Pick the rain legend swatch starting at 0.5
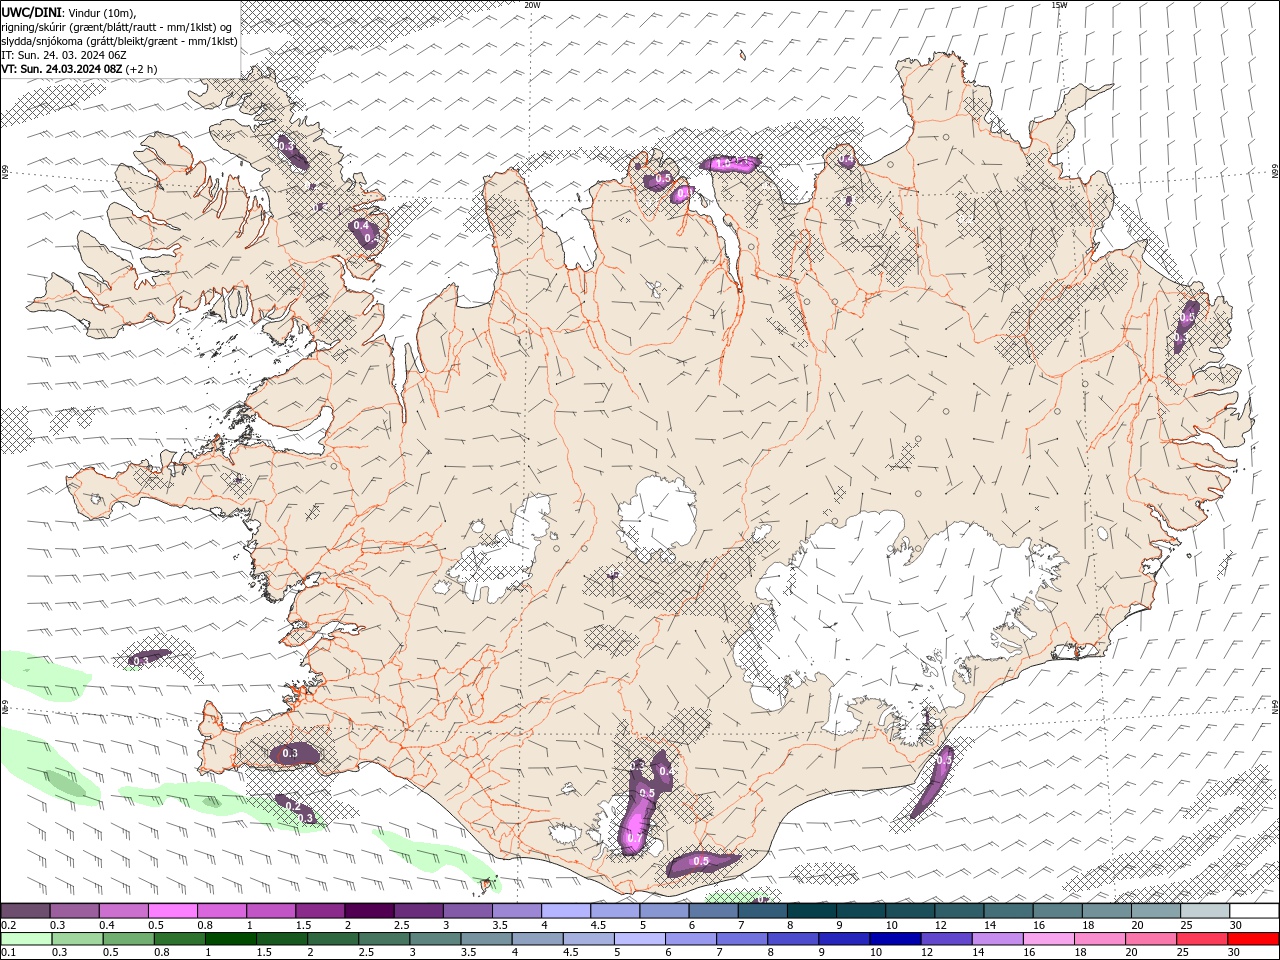Image resolution: width=1280 pixels, height=960 pixels. coord(128,939)
